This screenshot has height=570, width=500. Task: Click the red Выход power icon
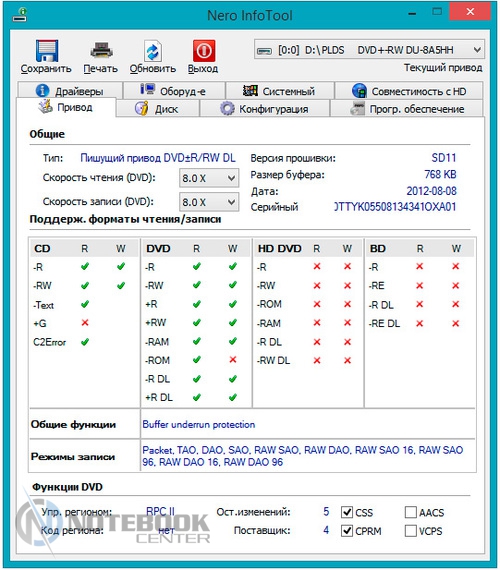coord(204,51)
